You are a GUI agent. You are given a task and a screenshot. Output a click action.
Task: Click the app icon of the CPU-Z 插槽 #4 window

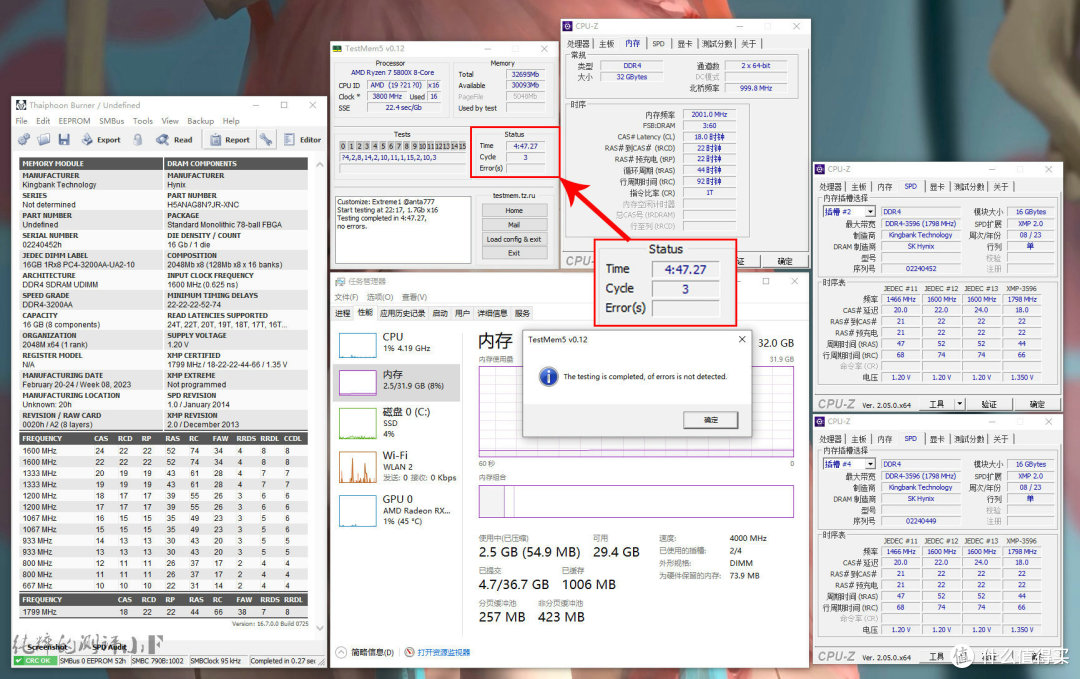click(820, 421)
